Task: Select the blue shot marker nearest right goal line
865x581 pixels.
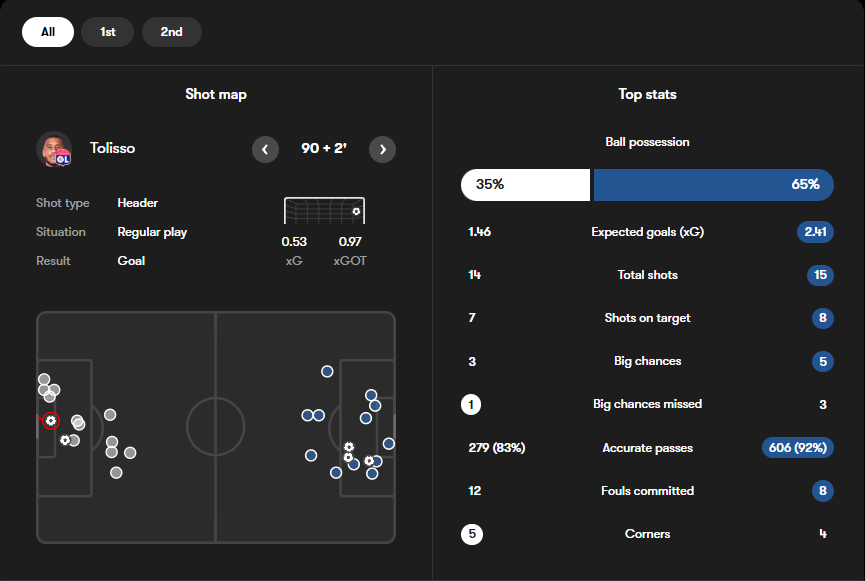Action: 389,443
